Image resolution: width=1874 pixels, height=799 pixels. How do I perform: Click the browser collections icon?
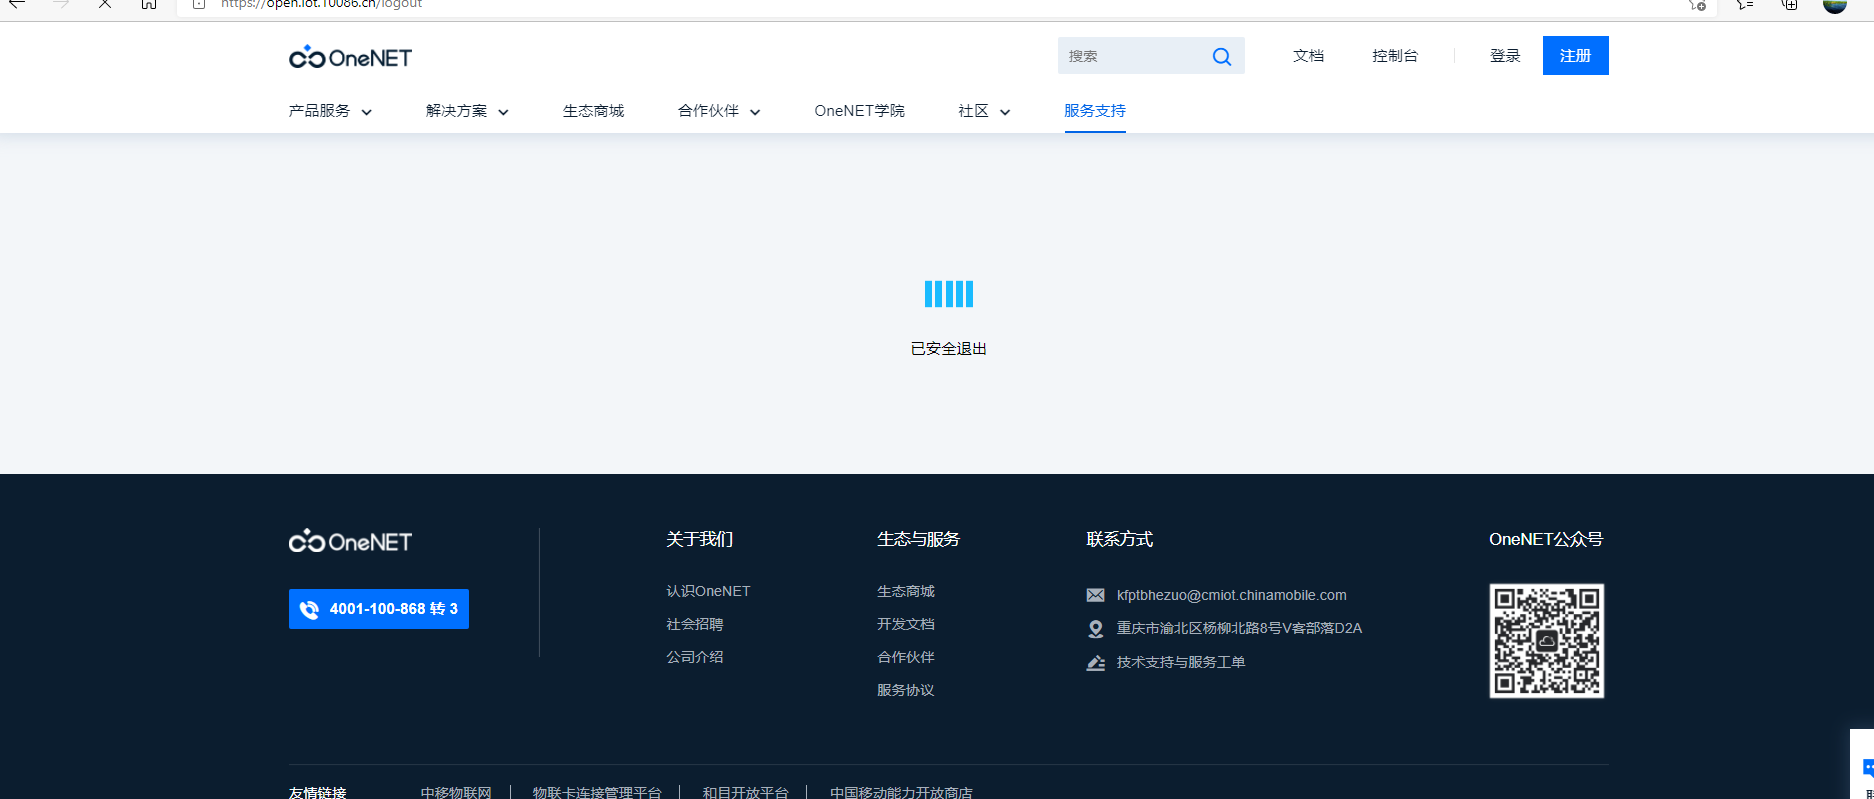1790,5
